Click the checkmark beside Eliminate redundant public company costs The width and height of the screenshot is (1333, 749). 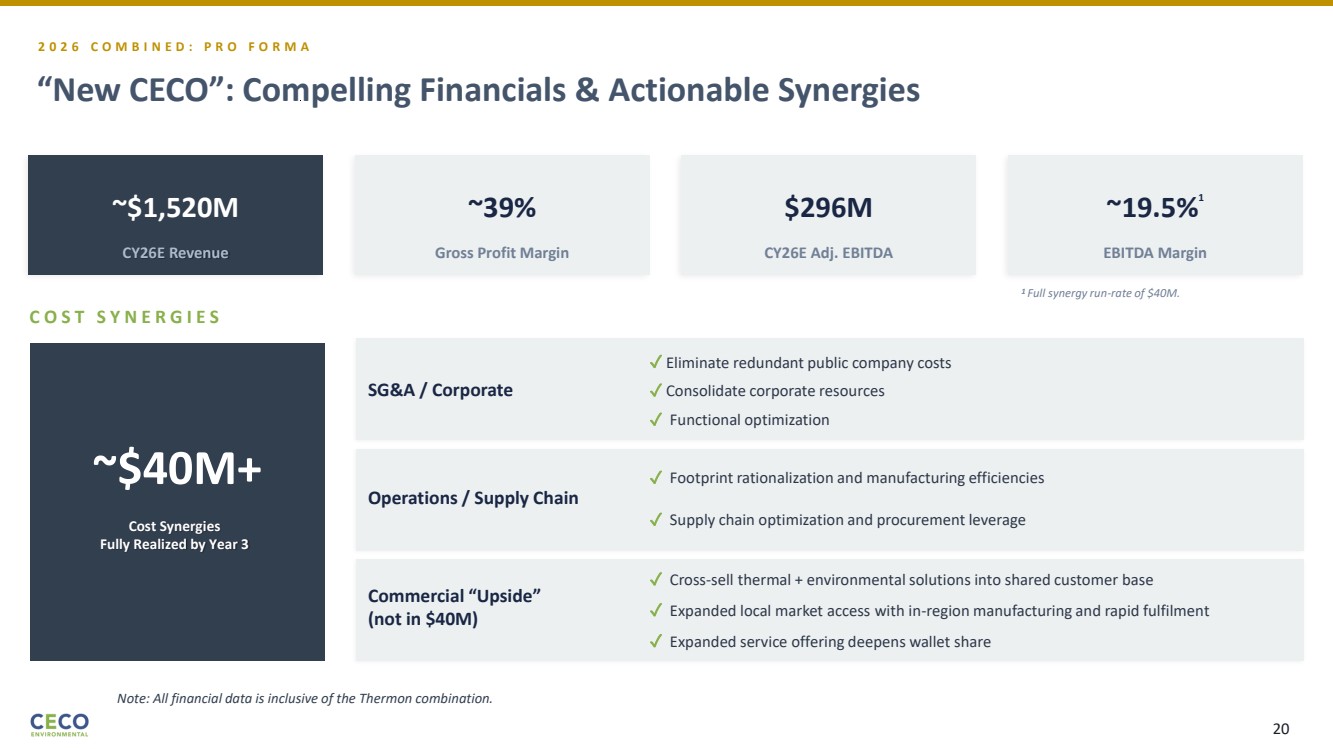pyautogui.click(x=655, y=362)
